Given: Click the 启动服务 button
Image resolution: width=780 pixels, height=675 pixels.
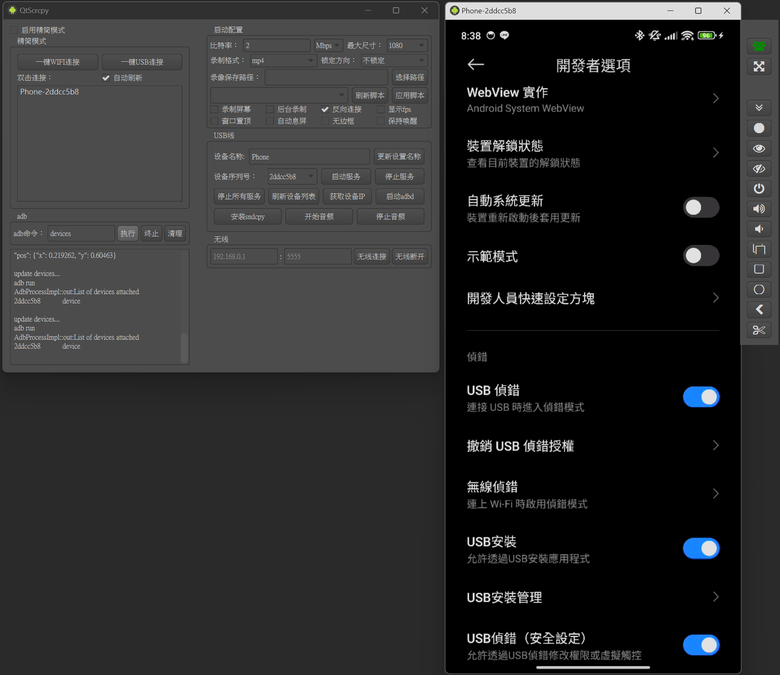Looking at the screenshot, I should (x=346, y=176).
